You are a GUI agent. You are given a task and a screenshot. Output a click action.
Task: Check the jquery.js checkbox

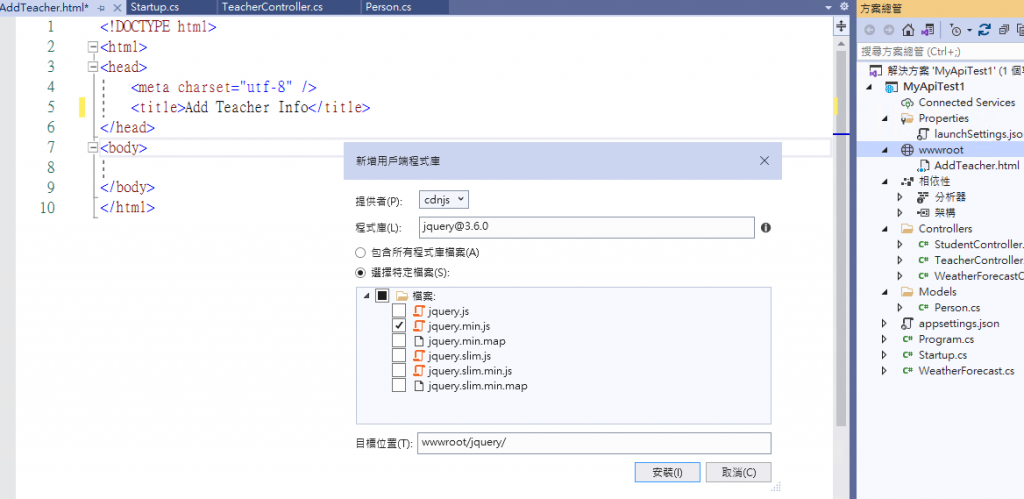[398, 311]
